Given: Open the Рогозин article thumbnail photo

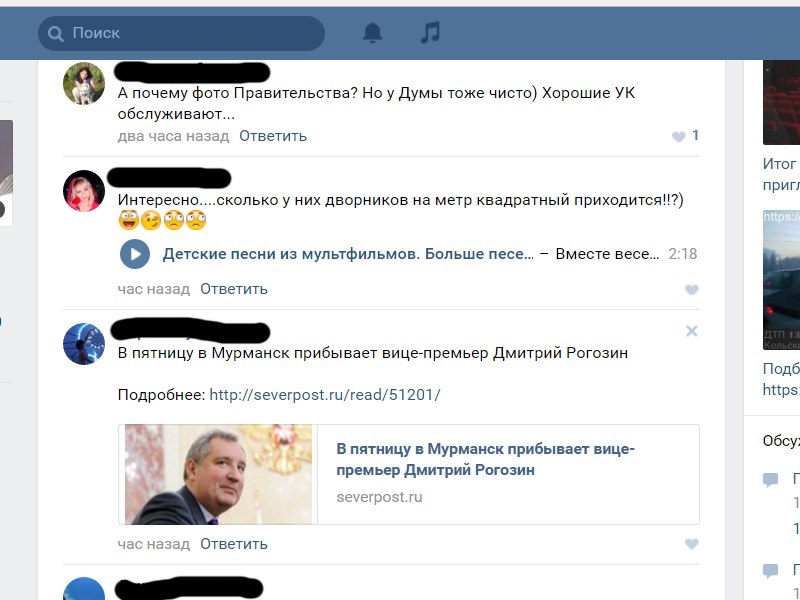Looking at the screenshot, I should pyautogui.click(x=218, y=474).
